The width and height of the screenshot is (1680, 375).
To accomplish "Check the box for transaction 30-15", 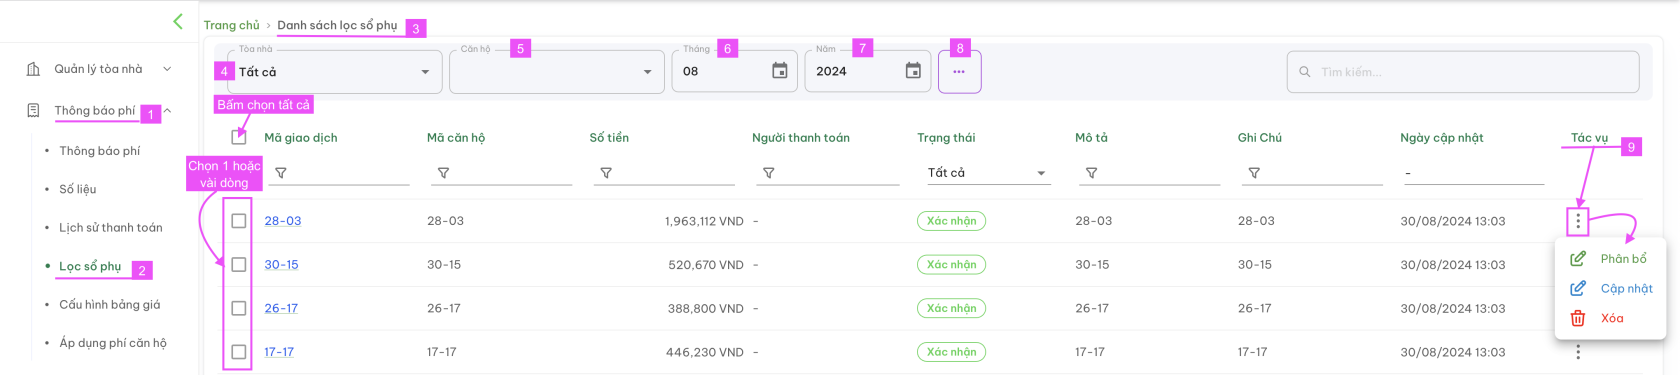I will tap(238, 265).
